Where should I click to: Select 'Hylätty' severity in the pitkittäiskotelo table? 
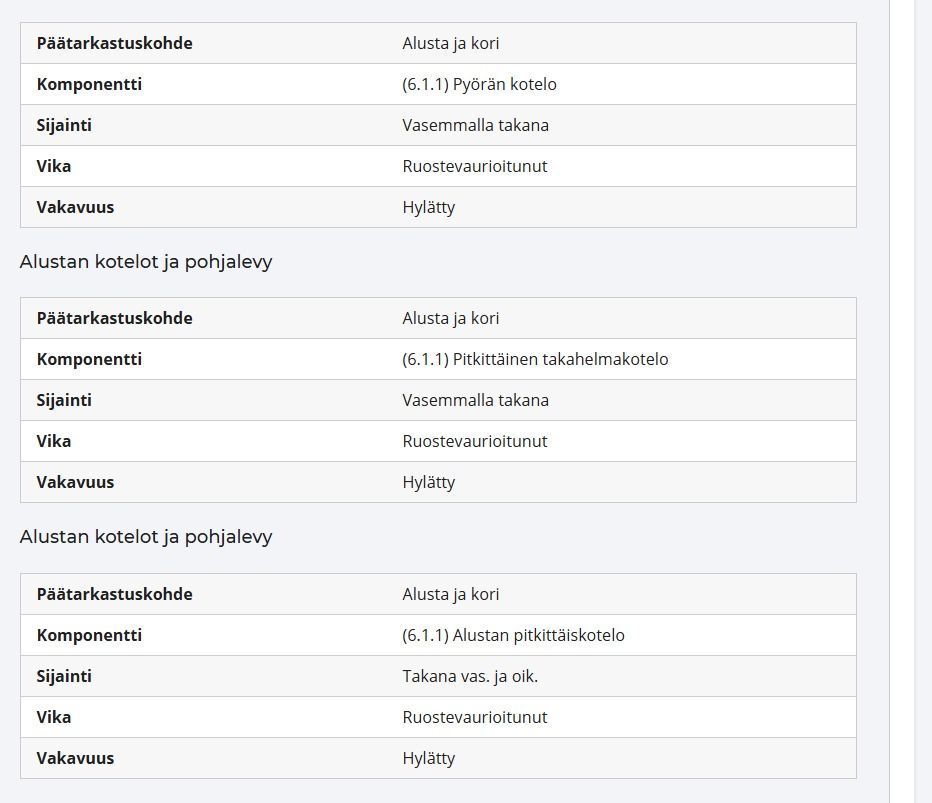tap(428, 758)
